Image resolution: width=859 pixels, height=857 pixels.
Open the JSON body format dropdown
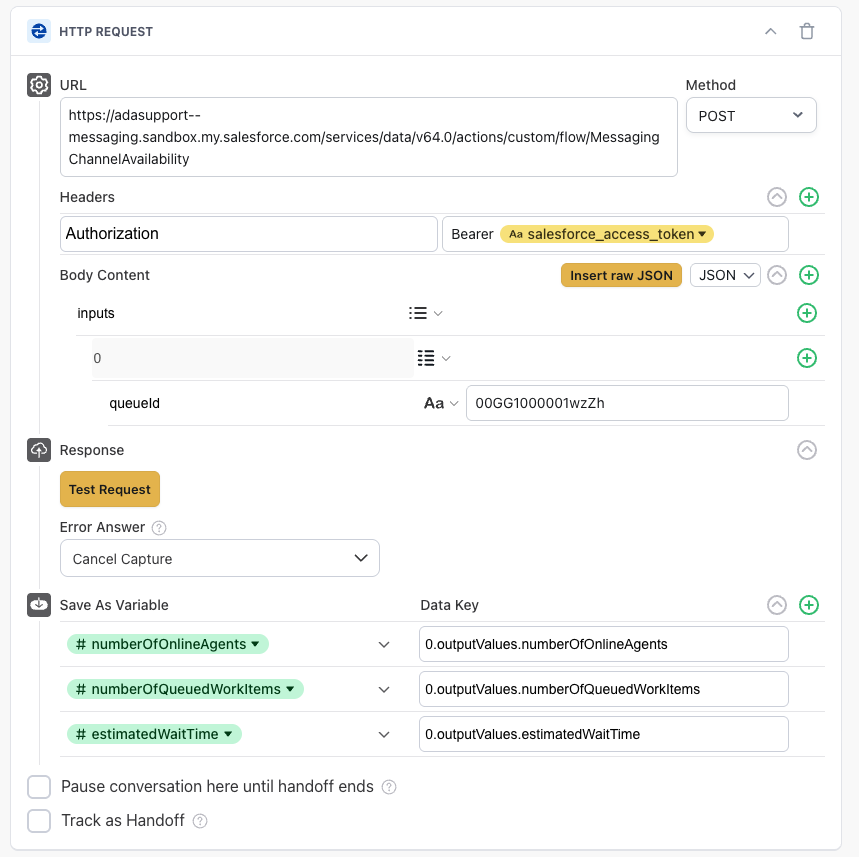coord(725,275)
